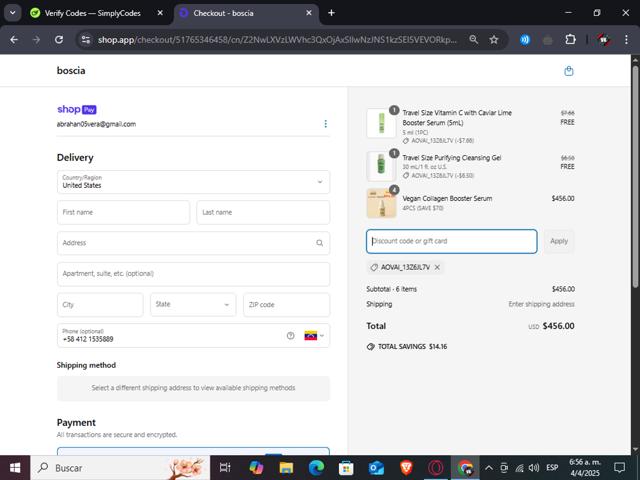Open File Explorer from the taskbar
Viewport: 640px width, 480px height.
286,467
